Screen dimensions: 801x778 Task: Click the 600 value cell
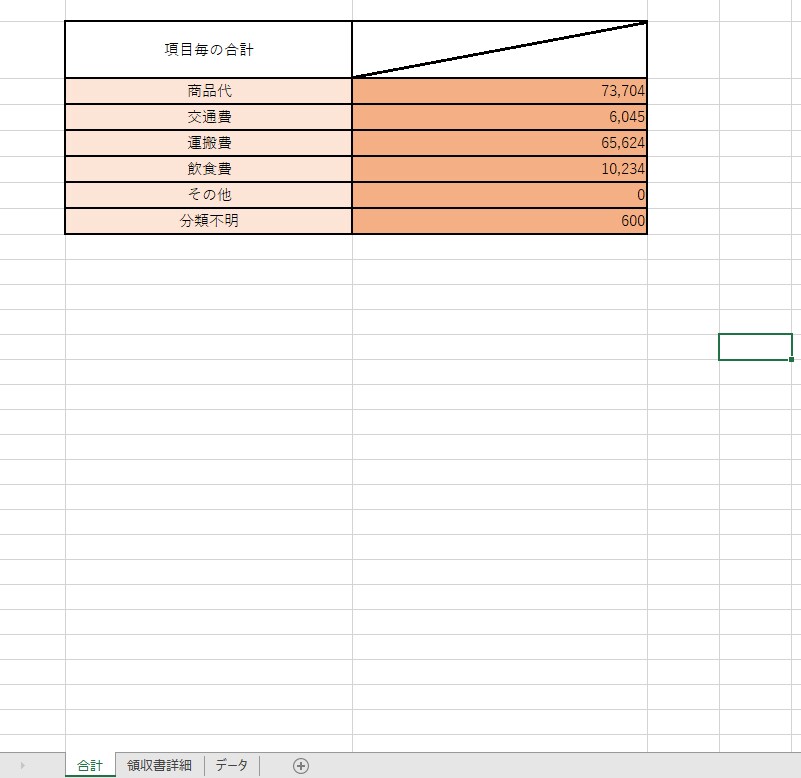coord(500,221)
